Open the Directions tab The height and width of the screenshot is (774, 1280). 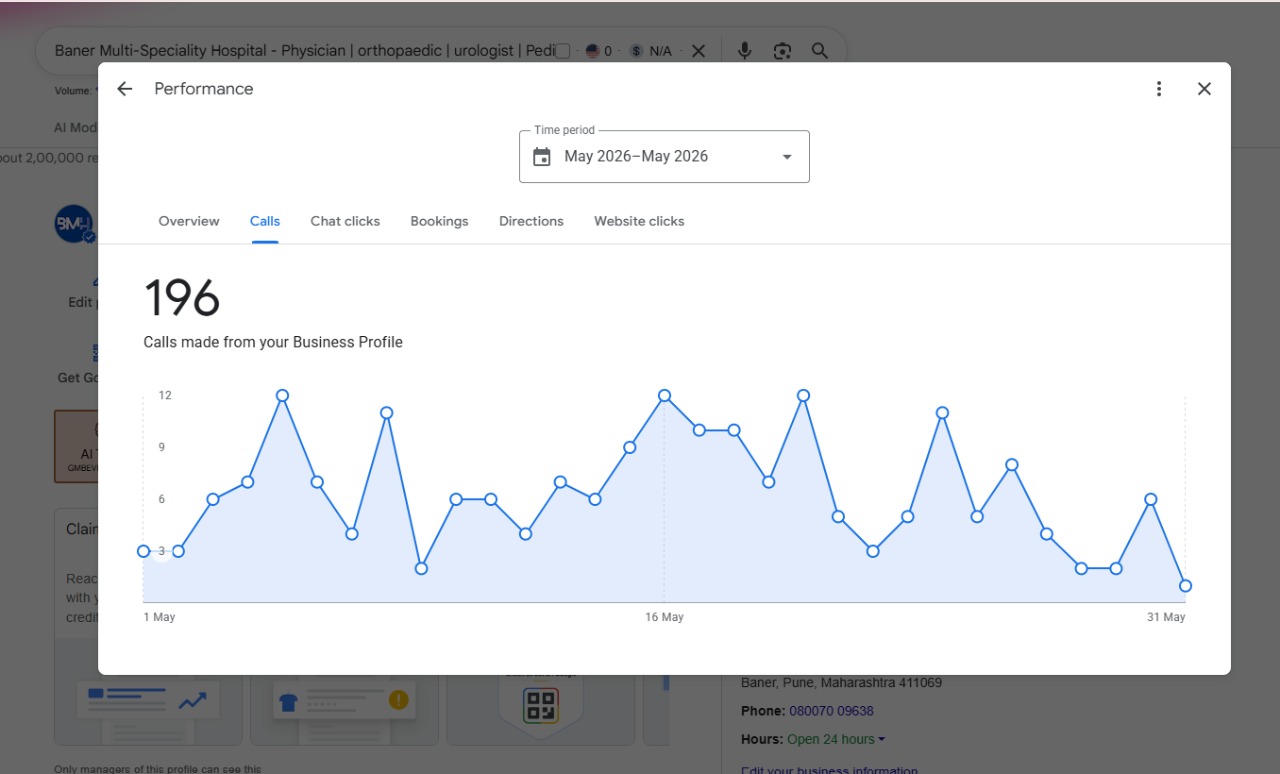pos(531,221)
